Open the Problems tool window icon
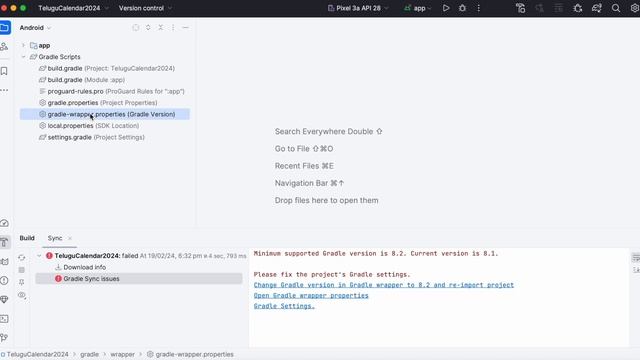The image size is (640, 360). pyautogui.click(x=4, y=280)
